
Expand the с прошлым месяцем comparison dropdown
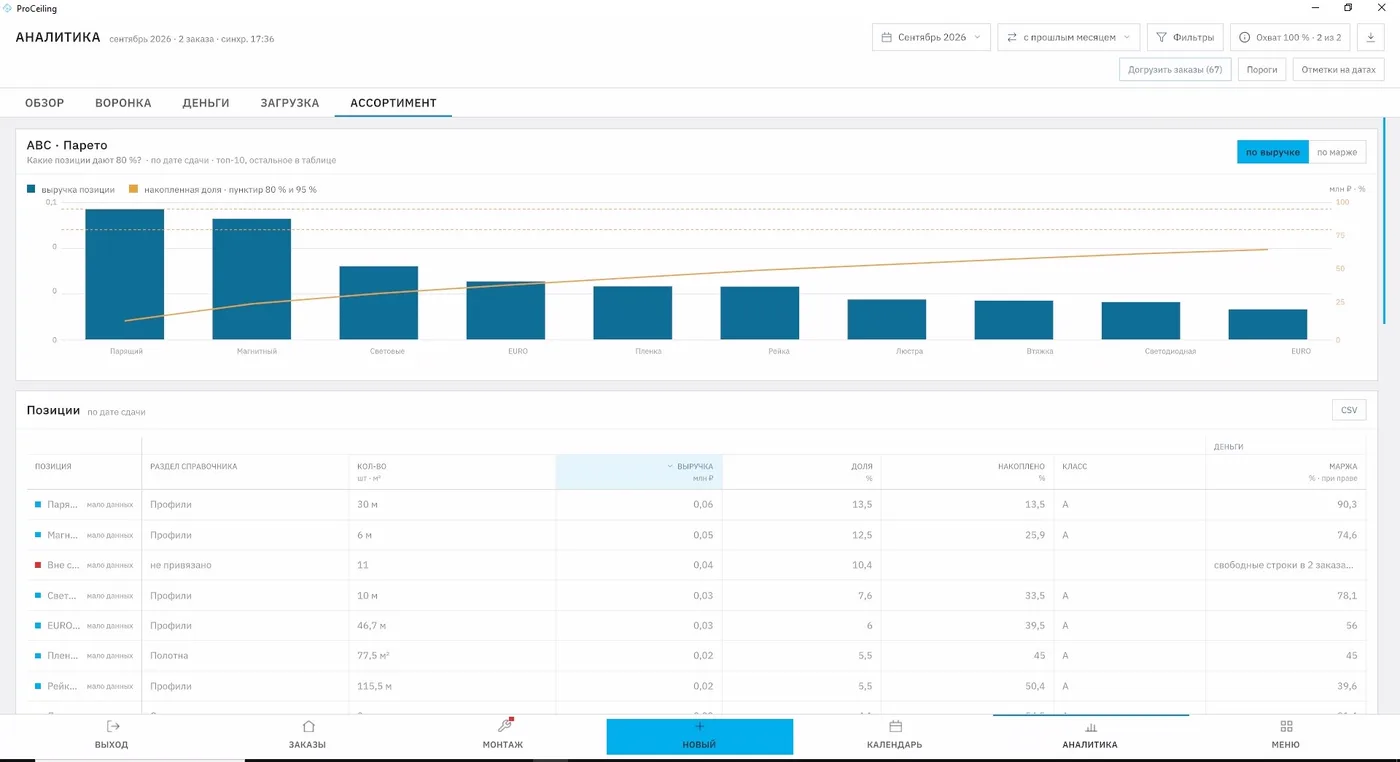tap(1068, 37)
